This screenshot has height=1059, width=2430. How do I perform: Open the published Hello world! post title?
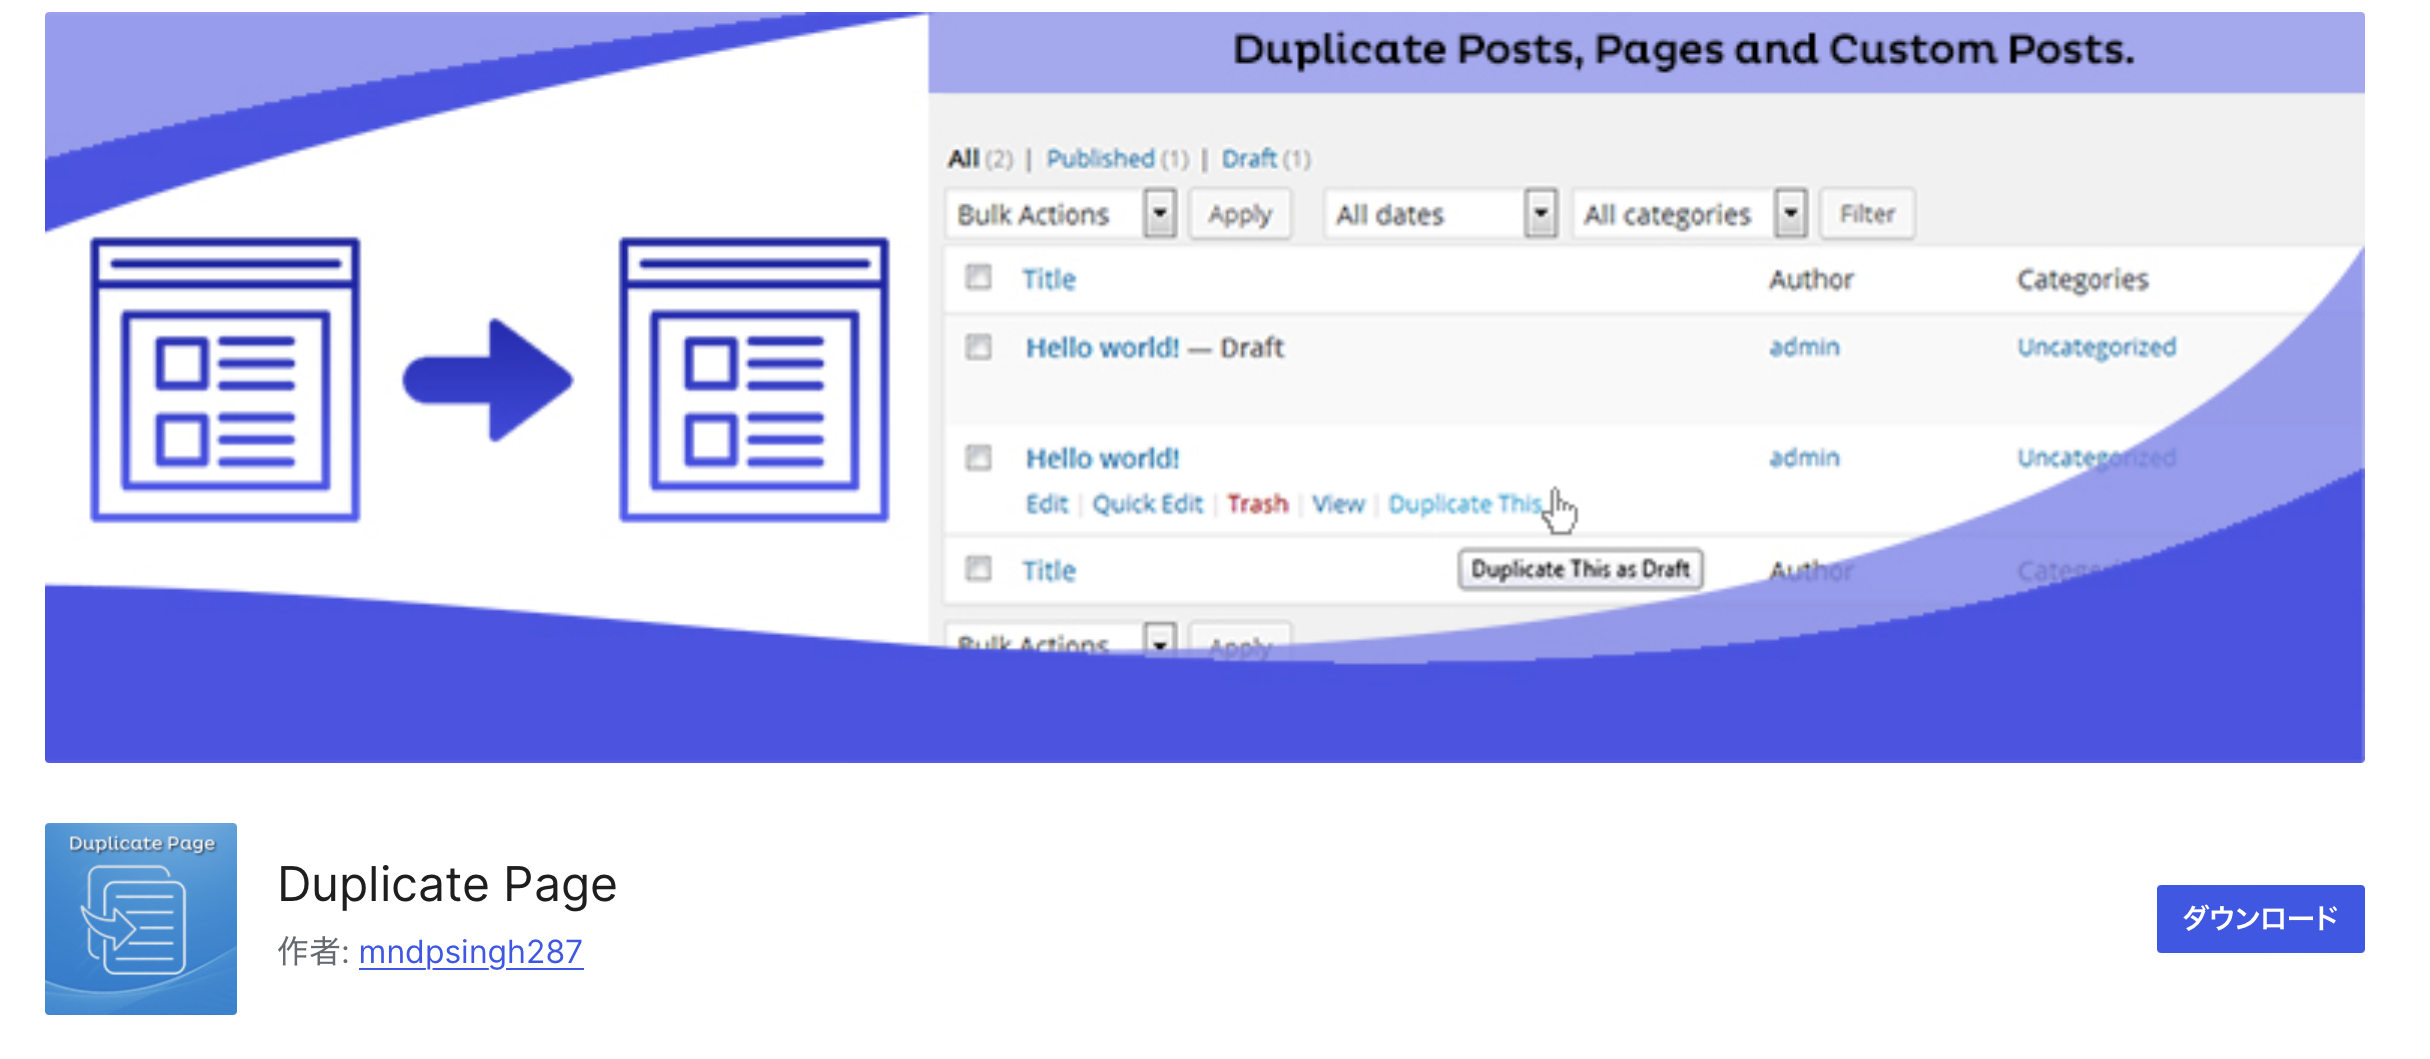click(x=1102, y=458)
